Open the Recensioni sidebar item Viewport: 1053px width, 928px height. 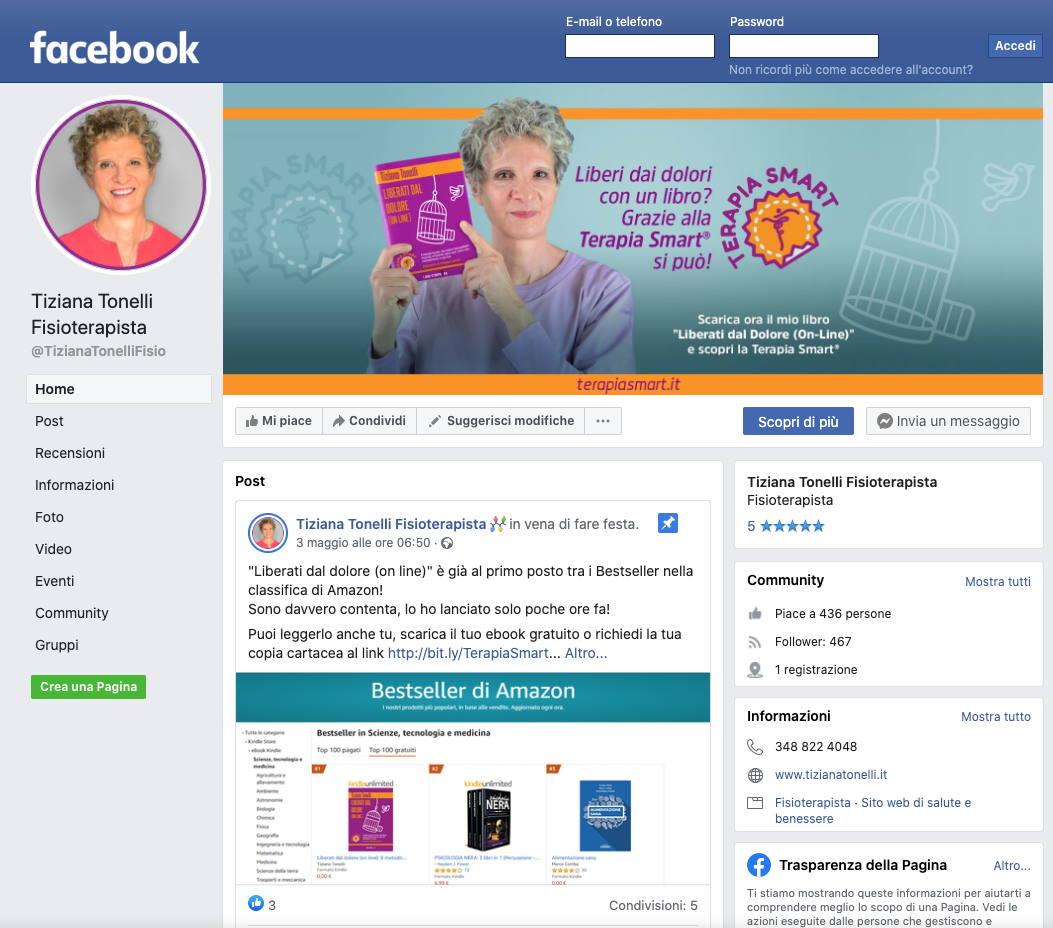(70, 453)
